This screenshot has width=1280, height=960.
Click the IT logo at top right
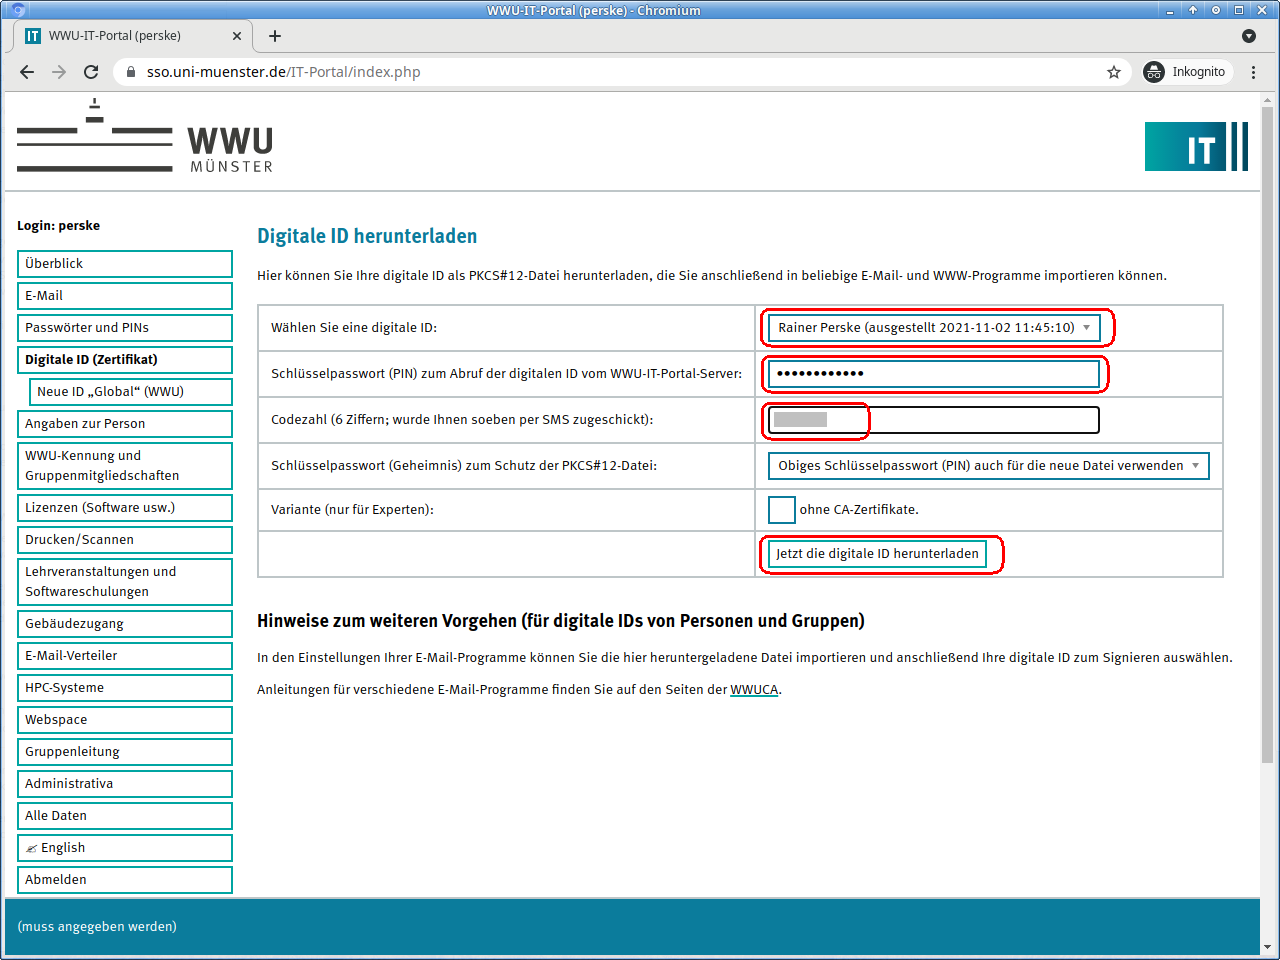click(1196, 147)
